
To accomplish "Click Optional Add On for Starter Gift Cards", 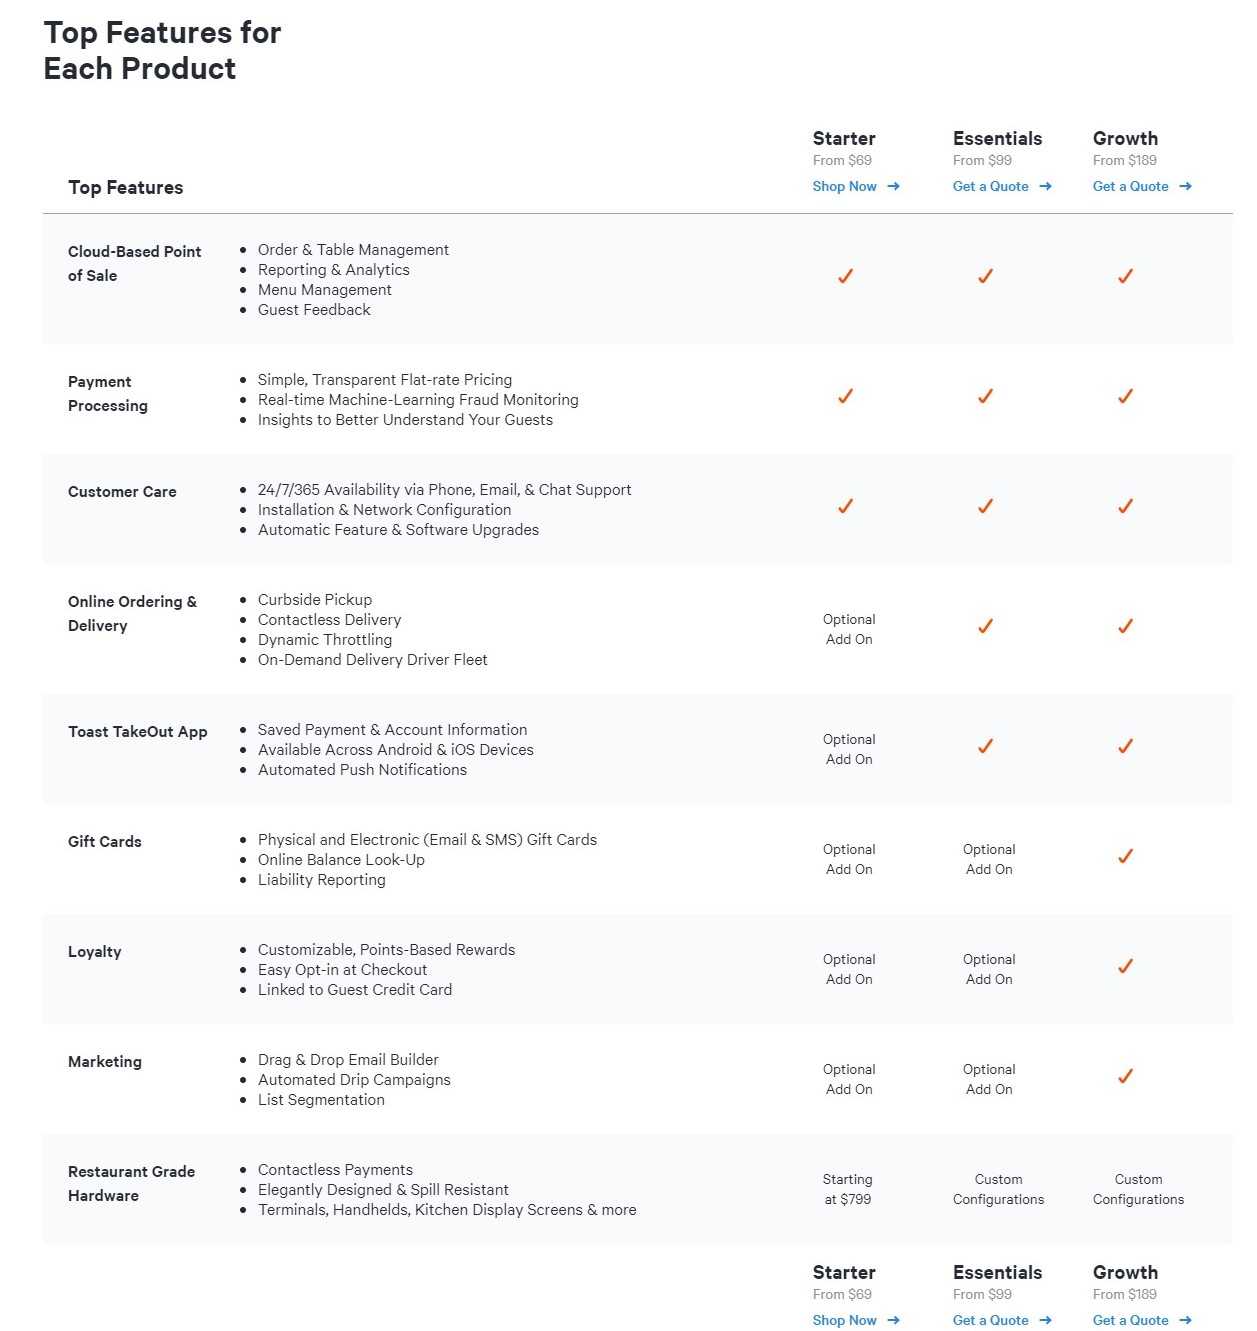I will pos(849,859).
